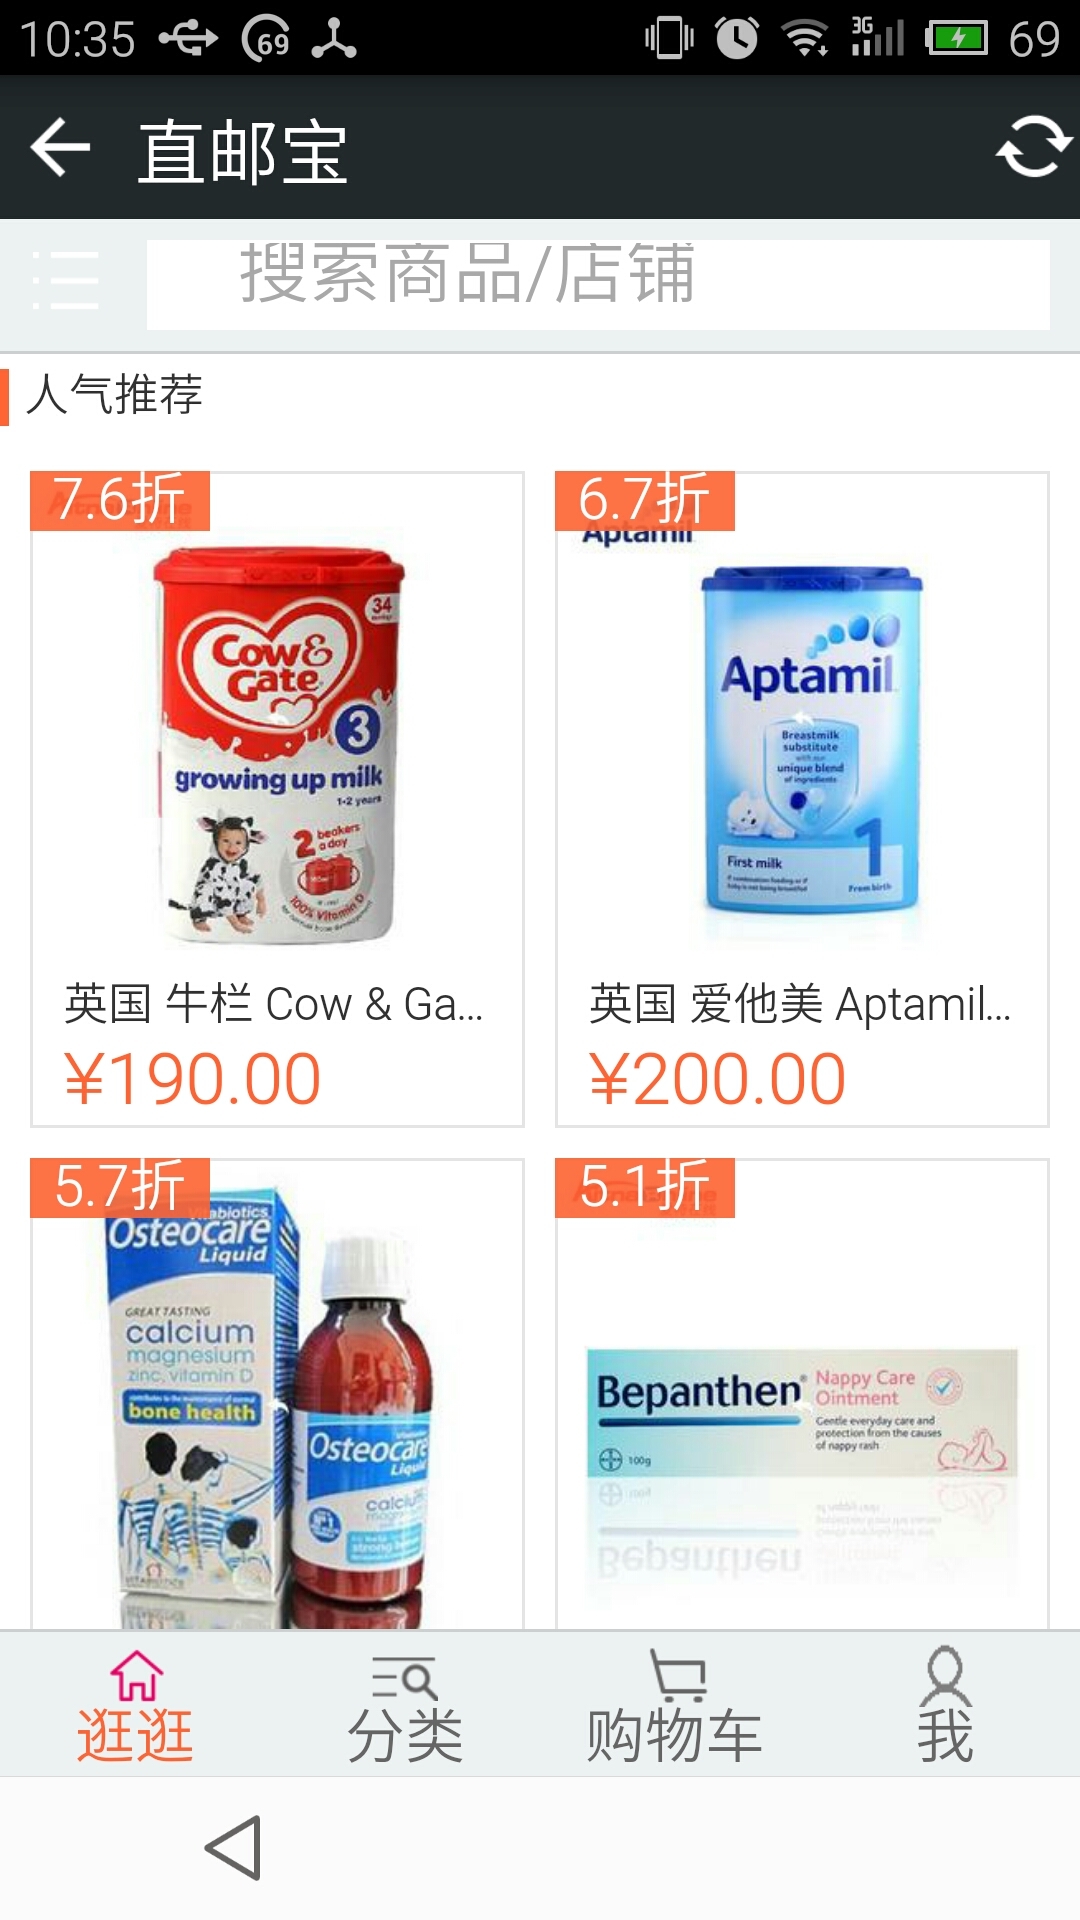1080x1920 pixels.
Task: Open the 分类 category search icon
Action: click(404, 1677)
